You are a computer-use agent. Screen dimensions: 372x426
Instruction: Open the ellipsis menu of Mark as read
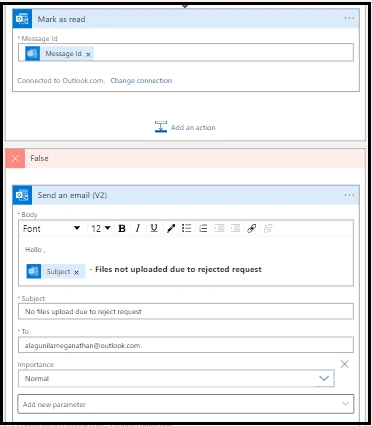[x=349, y=18]
